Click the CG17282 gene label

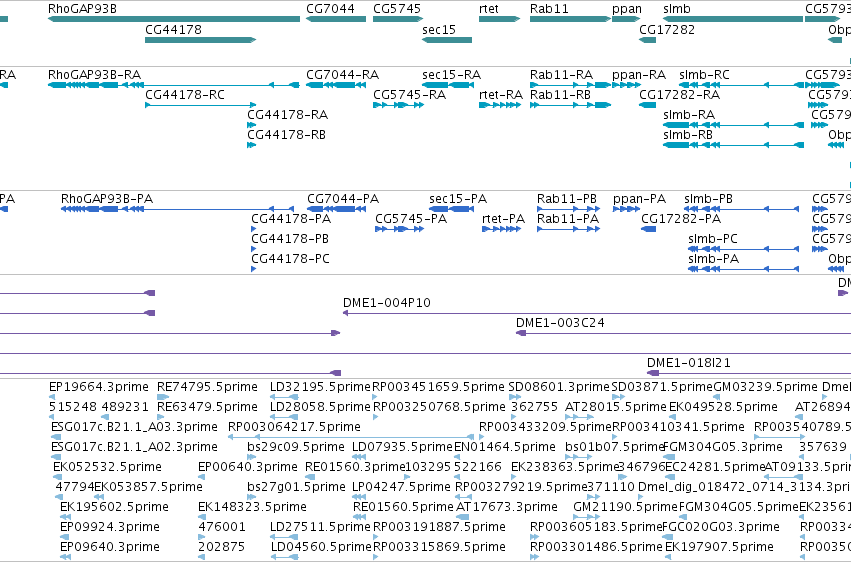(667, 29)
